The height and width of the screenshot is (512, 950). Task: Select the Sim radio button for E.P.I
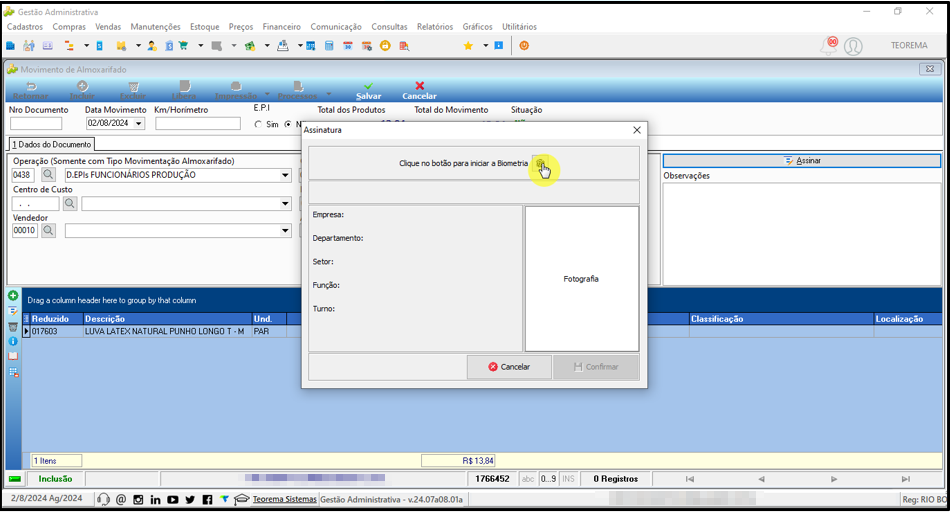click(x=259, y=124)
